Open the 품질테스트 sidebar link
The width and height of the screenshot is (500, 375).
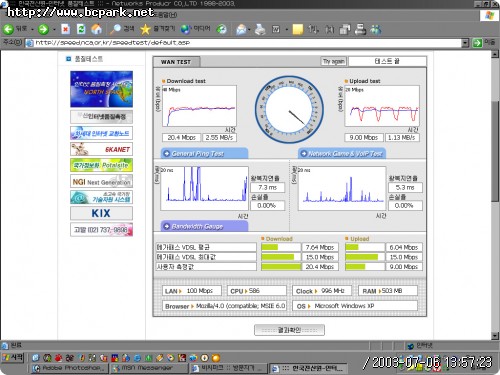(89, 59)
